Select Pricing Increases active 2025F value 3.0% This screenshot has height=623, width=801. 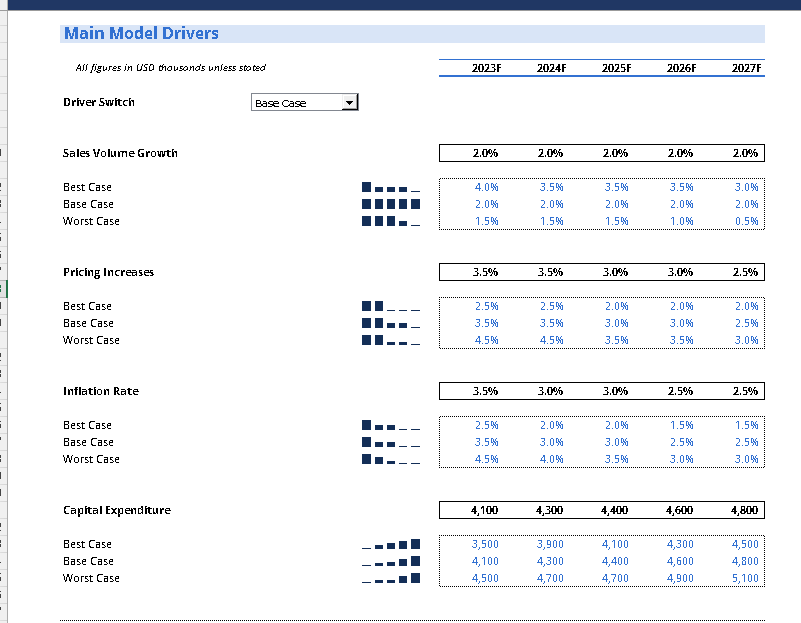coord(615,272)
